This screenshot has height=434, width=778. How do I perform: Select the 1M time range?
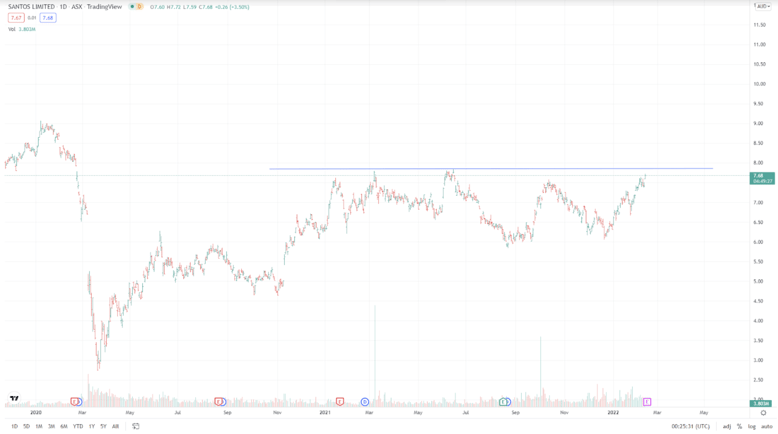[x=39, y=427]
